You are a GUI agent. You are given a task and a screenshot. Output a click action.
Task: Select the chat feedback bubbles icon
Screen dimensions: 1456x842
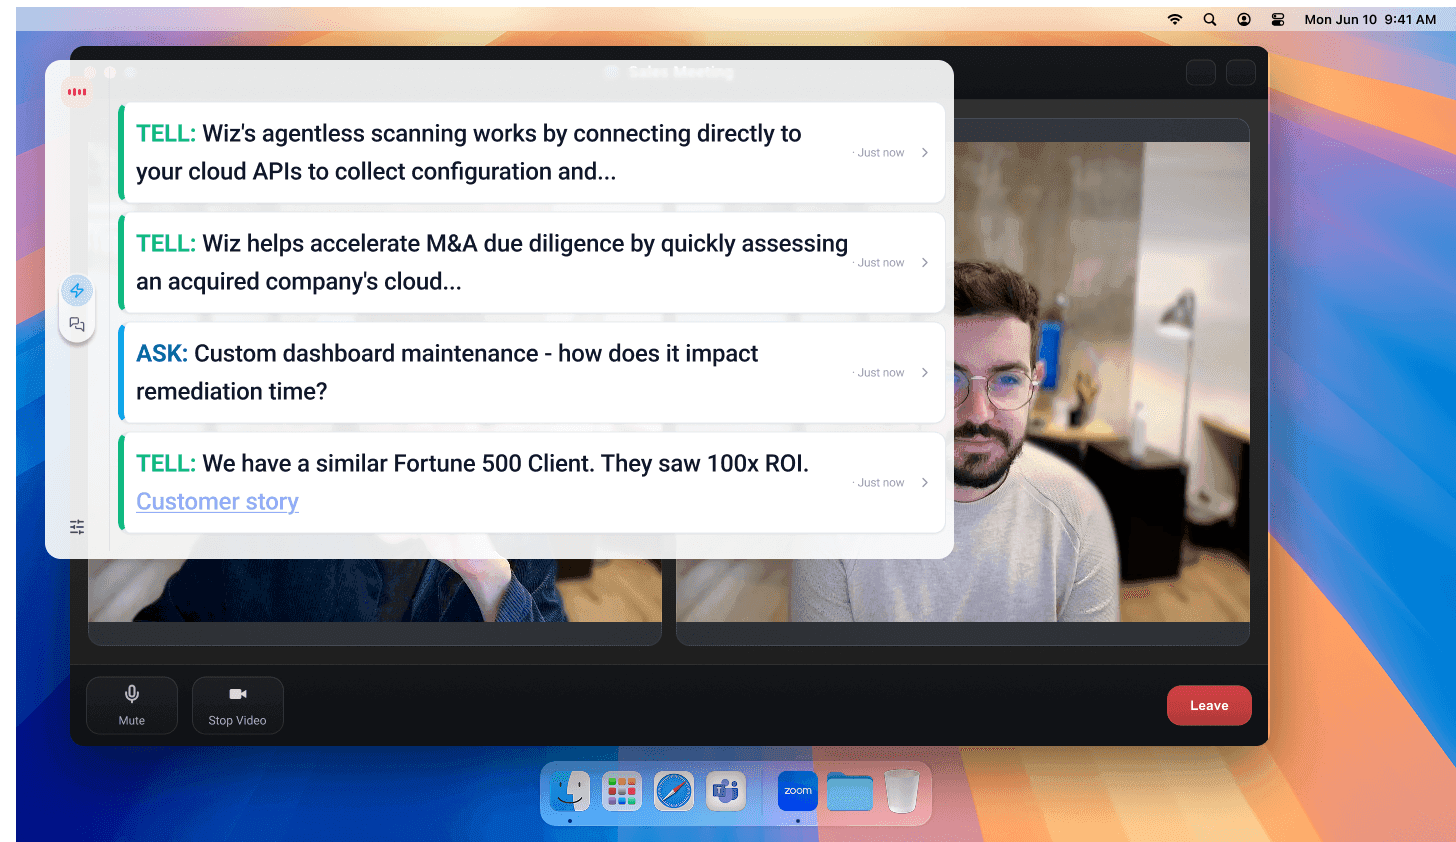point(77,323)
